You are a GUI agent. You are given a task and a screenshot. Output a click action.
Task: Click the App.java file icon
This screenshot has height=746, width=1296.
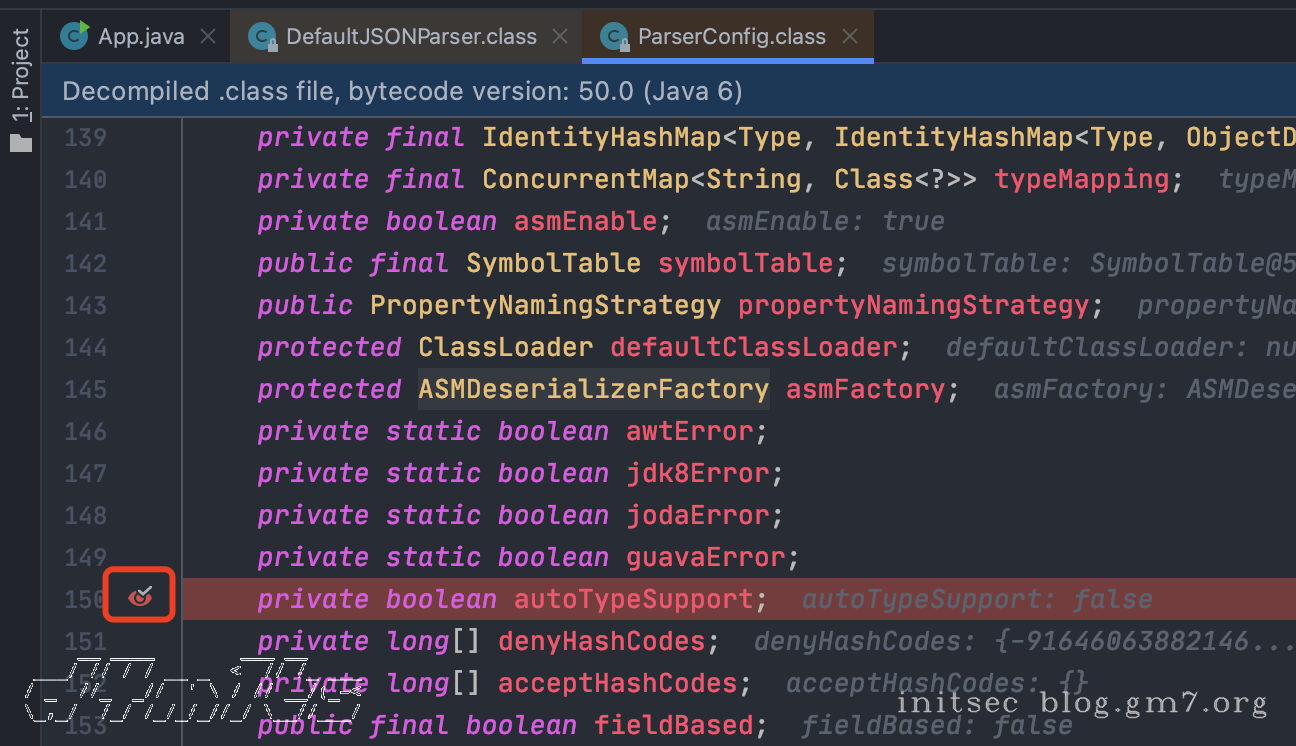click(x=74, y=37)
